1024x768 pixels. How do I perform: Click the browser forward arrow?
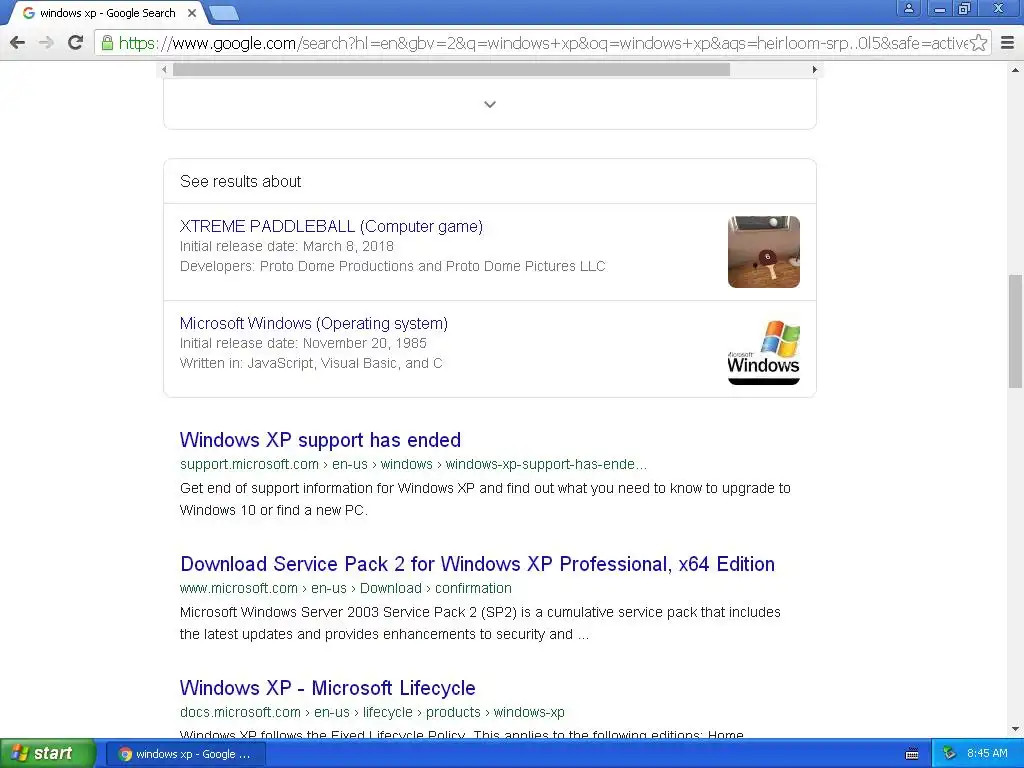(46, 43)
